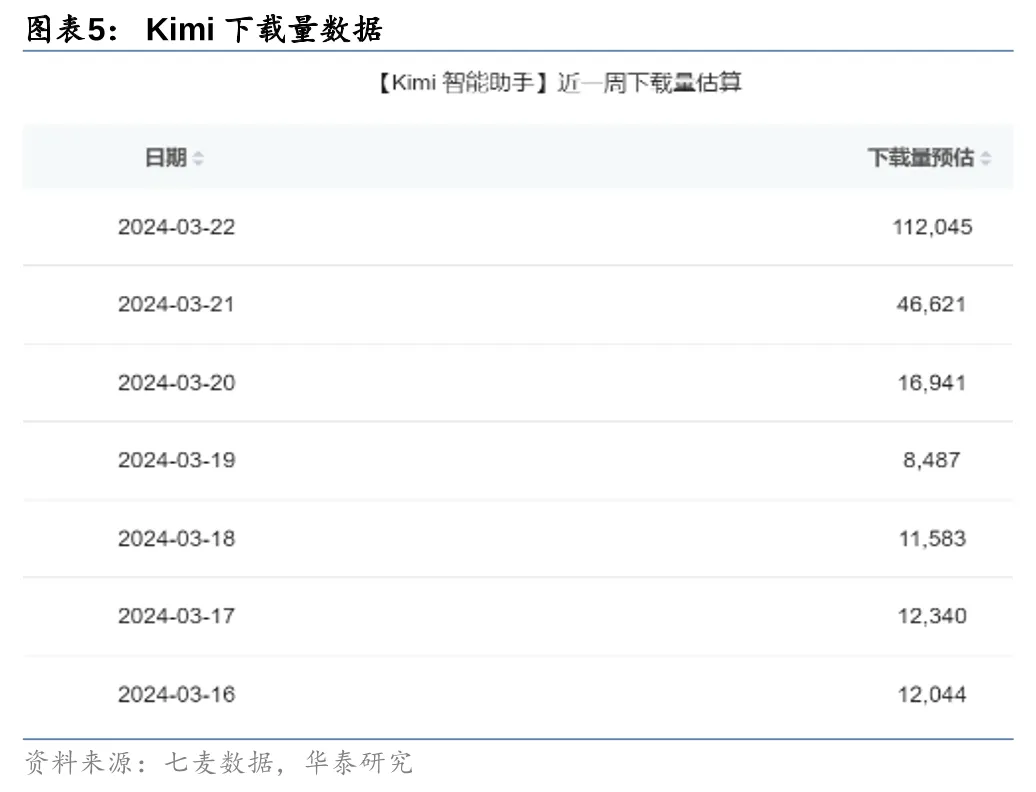The width and height of the screenshot is (1036, 792).
Task: Click the 资料来源 source line
Action: 218,764
